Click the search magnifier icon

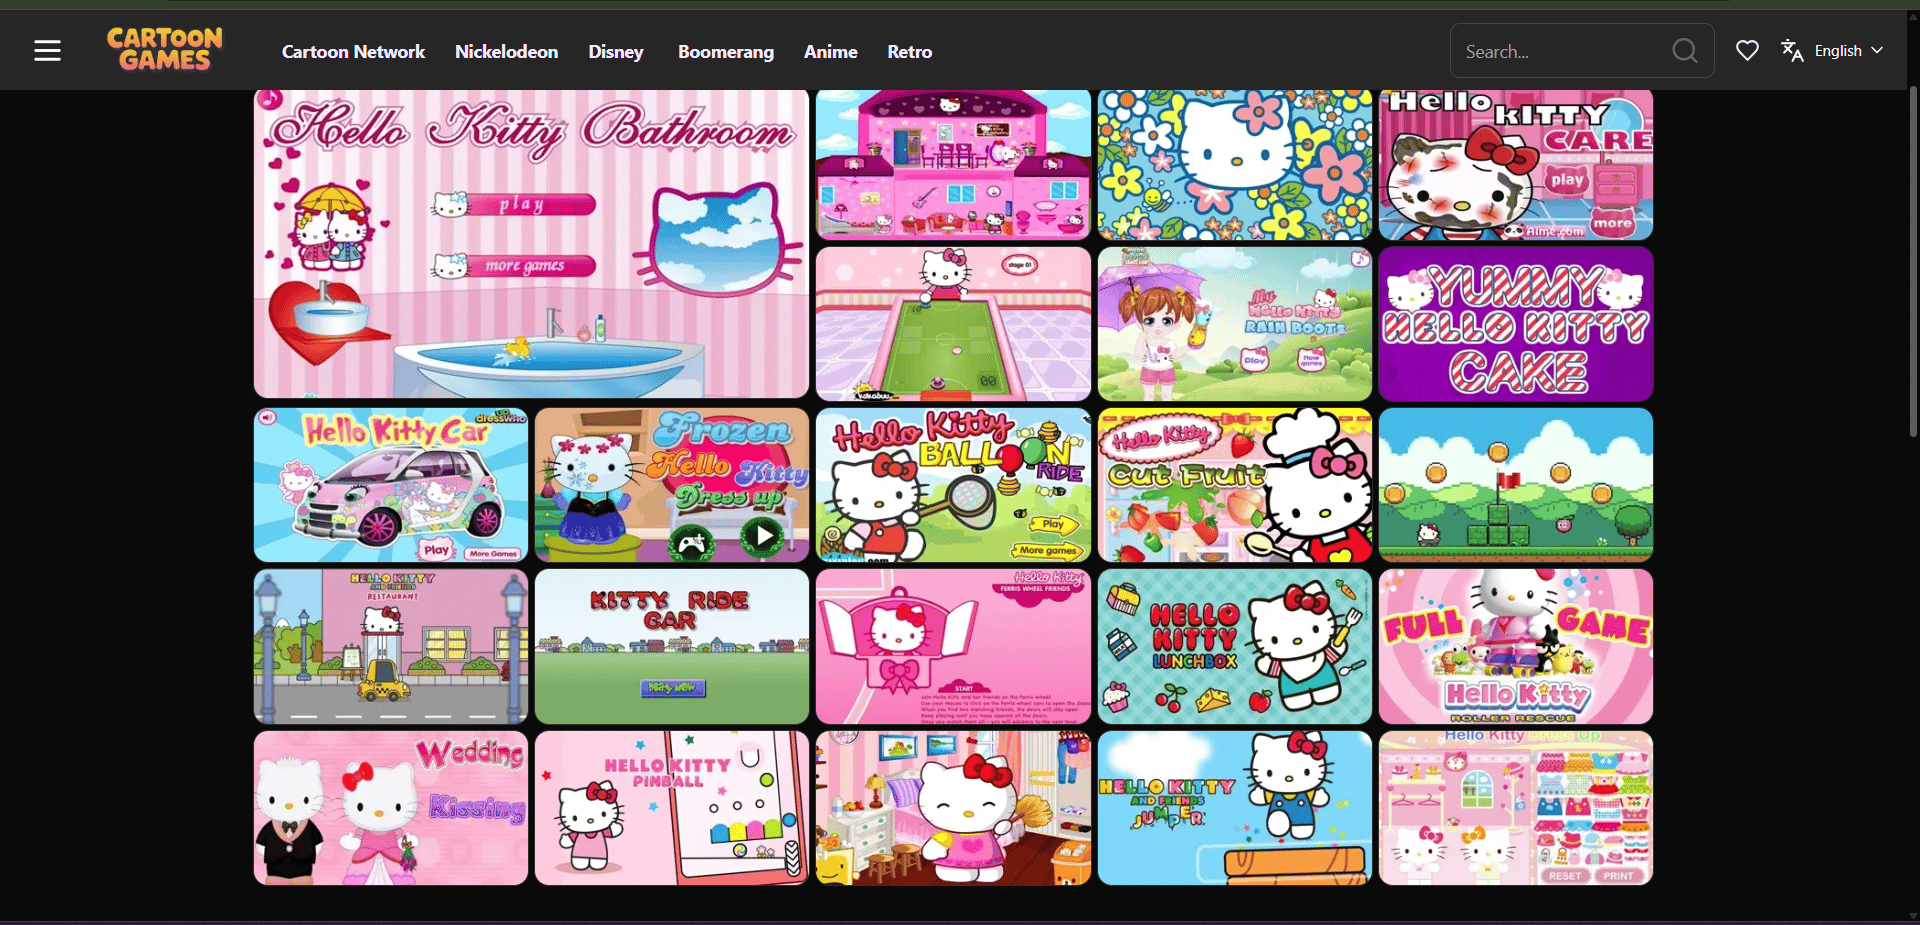click(1685, 51)
